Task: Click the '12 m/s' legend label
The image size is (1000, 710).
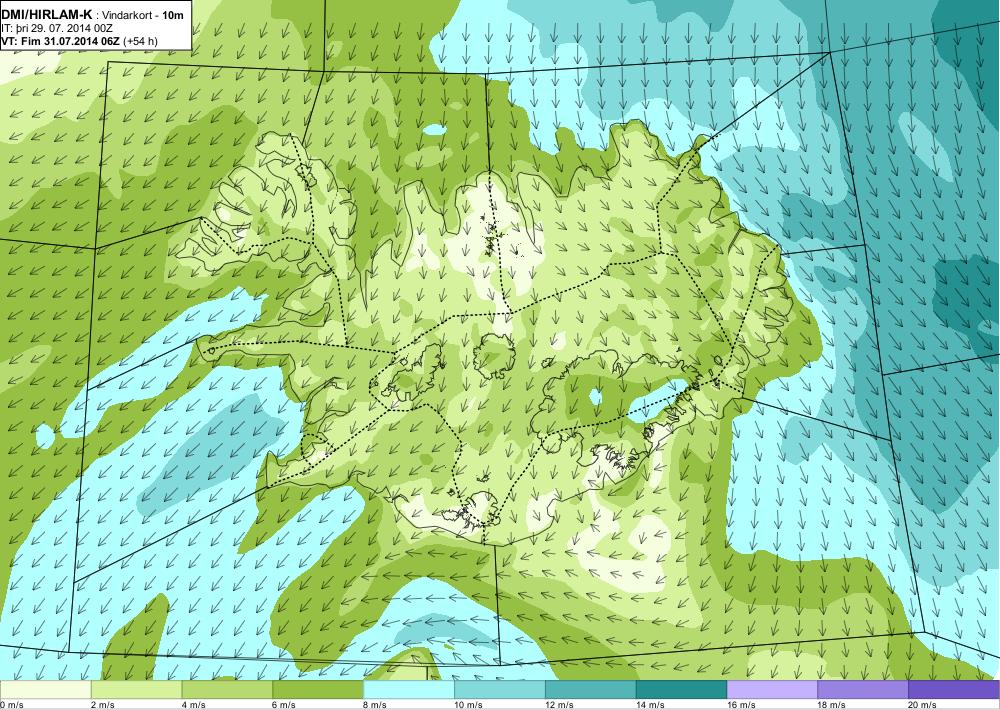Action: tap(559, 705)
